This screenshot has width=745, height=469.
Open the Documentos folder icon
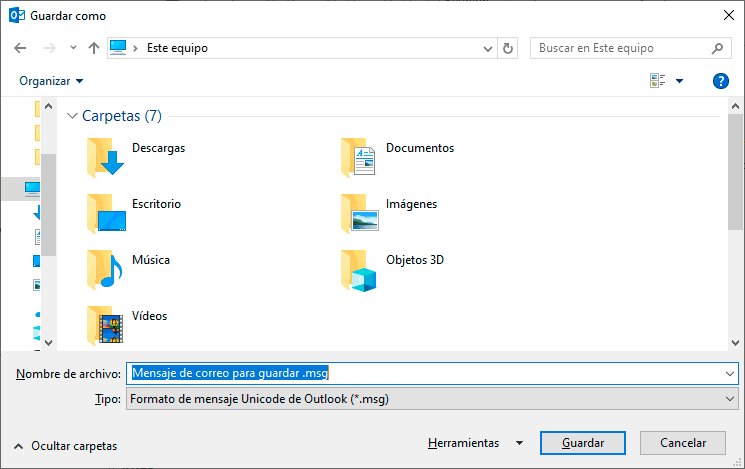click(359, 155)
